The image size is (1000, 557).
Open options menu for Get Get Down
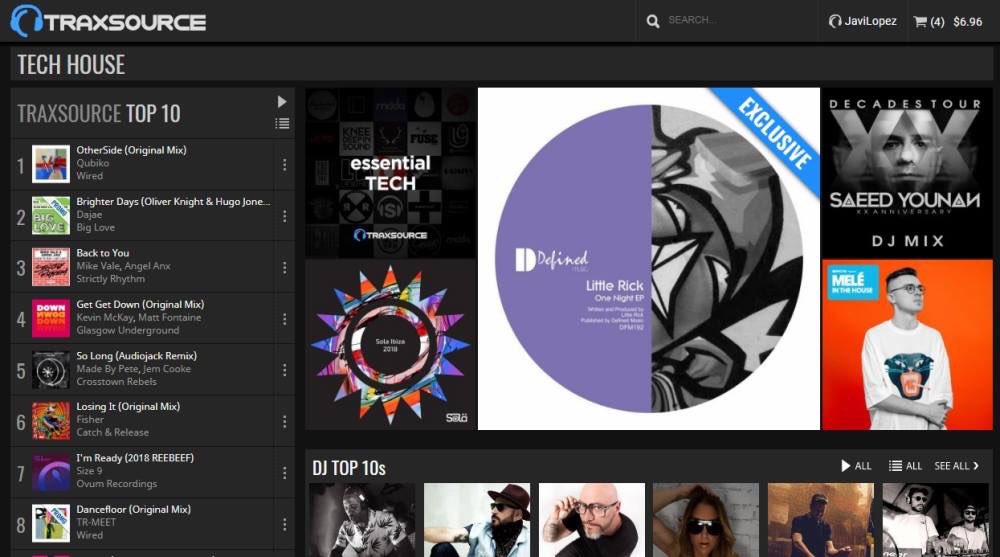(x=284, y=318)
